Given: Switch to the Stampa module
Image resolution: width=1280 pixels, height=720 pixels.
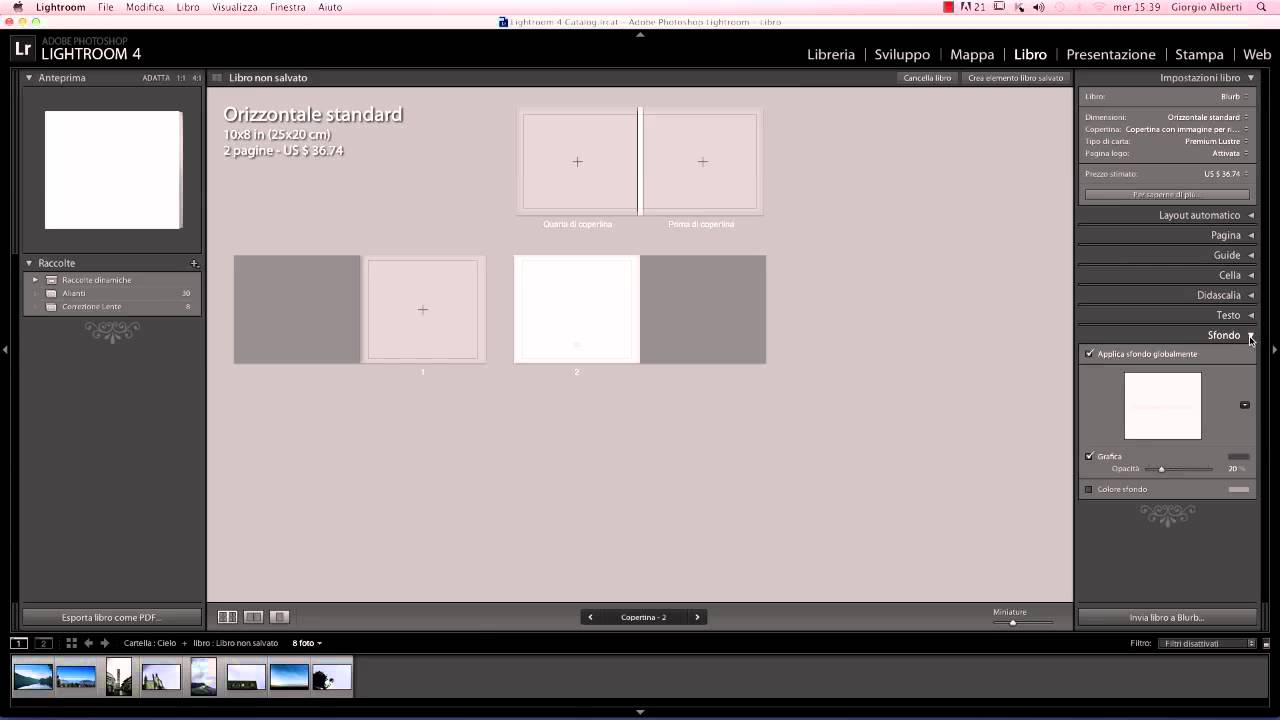Looking at the screenshot, I should [1199, 54].
